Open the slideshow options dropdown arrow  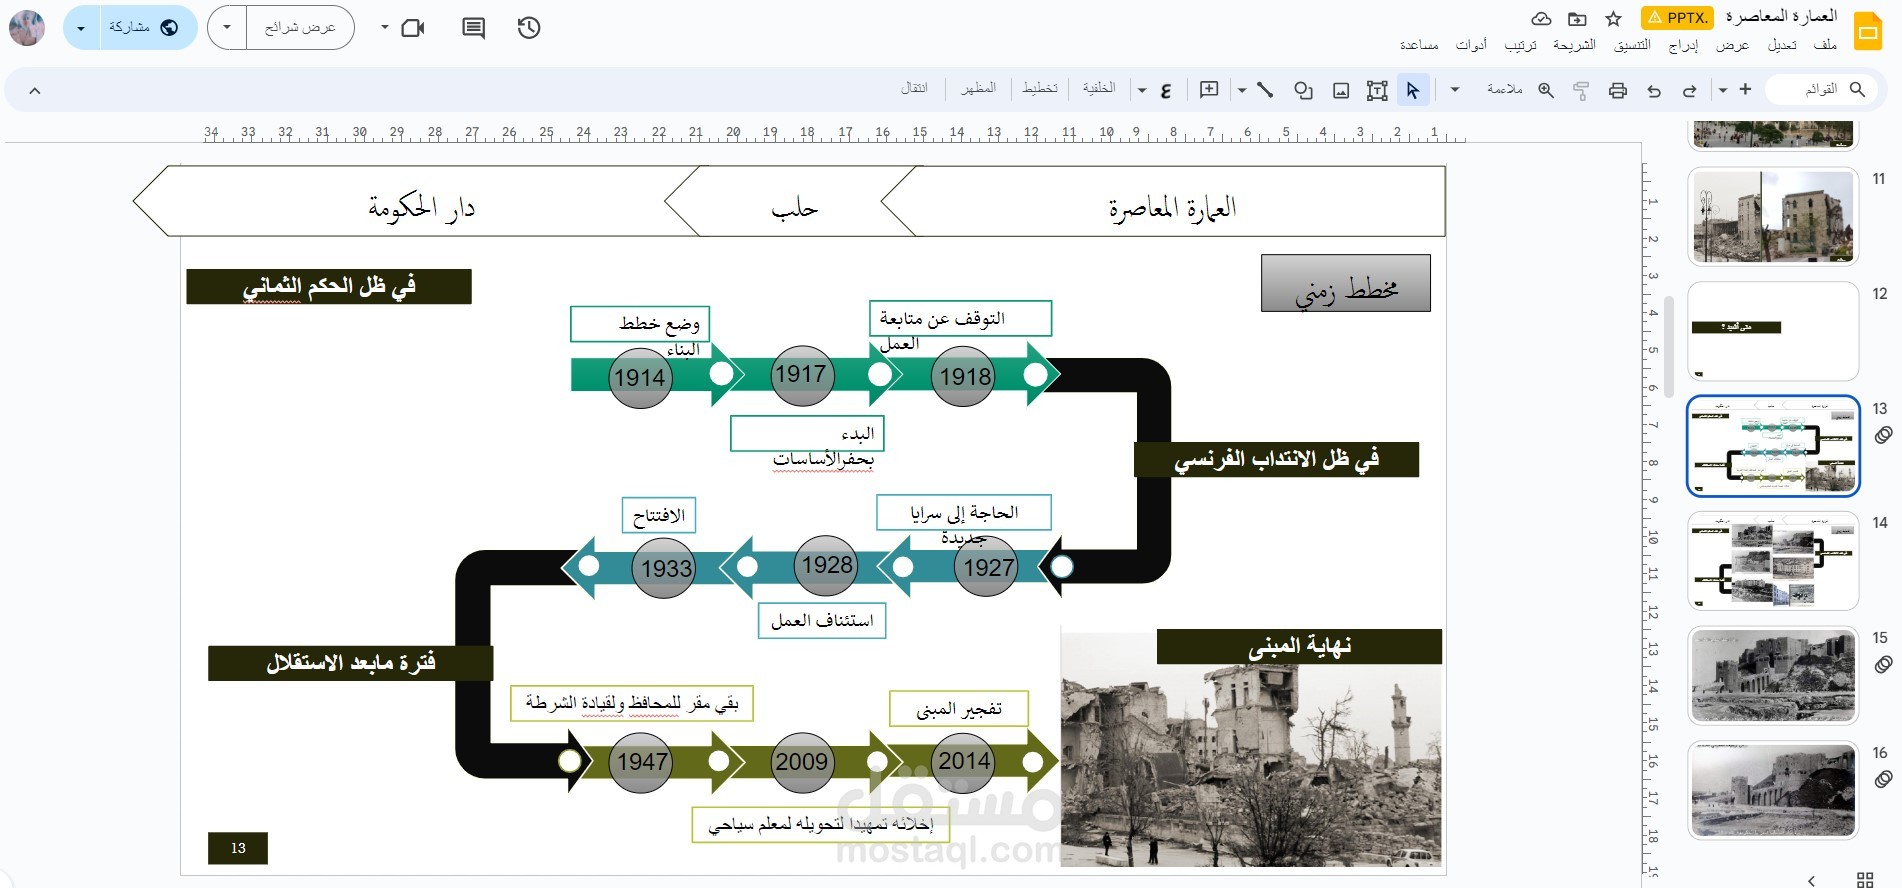click(227, 28)
